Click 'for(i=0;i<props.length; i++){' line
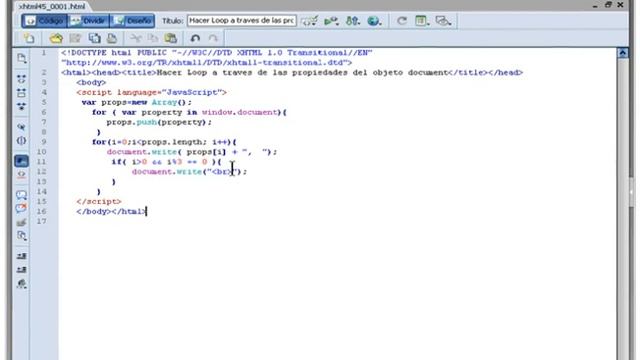The image size is (640, 360). [x=164, y=142]
